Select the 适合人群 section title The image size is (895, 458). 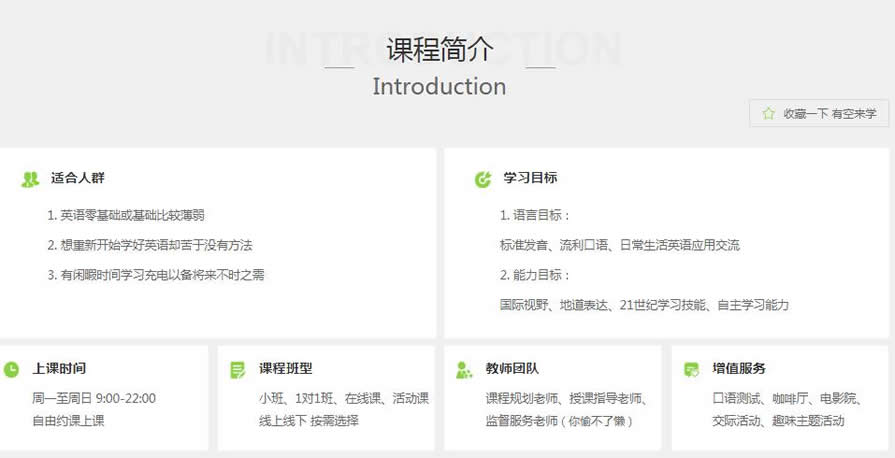click(78, 178)
